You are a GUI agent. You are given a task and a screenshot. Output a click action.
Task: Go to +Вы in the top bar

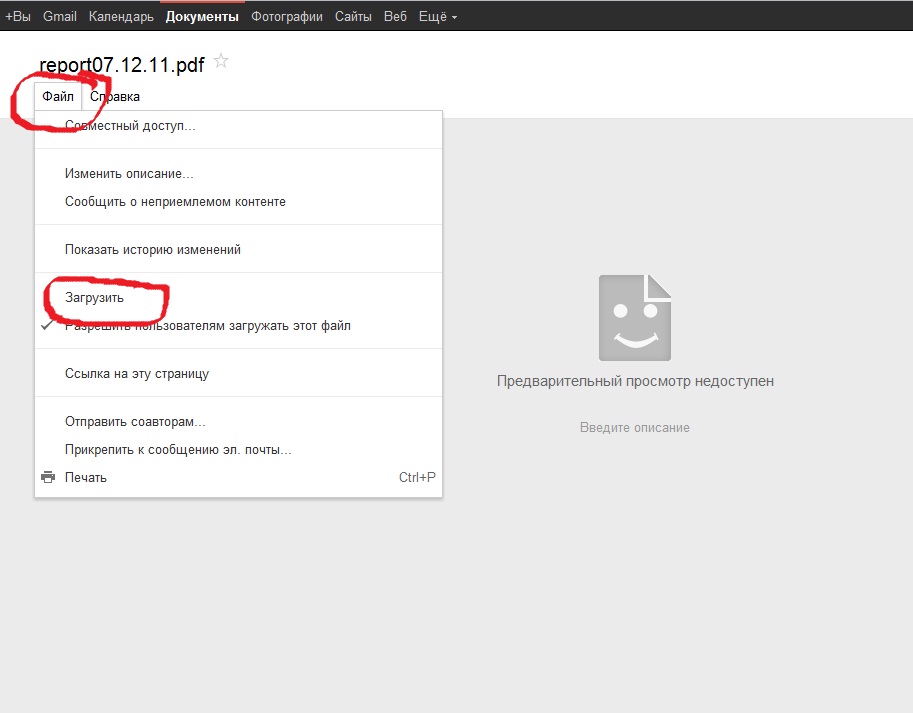point(17,17)
